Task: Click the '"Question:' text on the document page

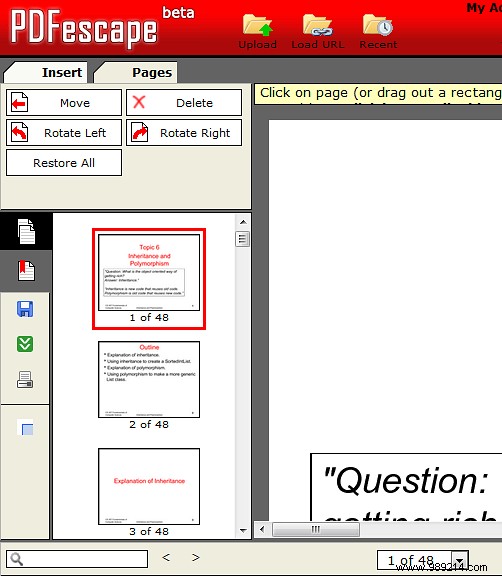Action: tap(405, 480)
